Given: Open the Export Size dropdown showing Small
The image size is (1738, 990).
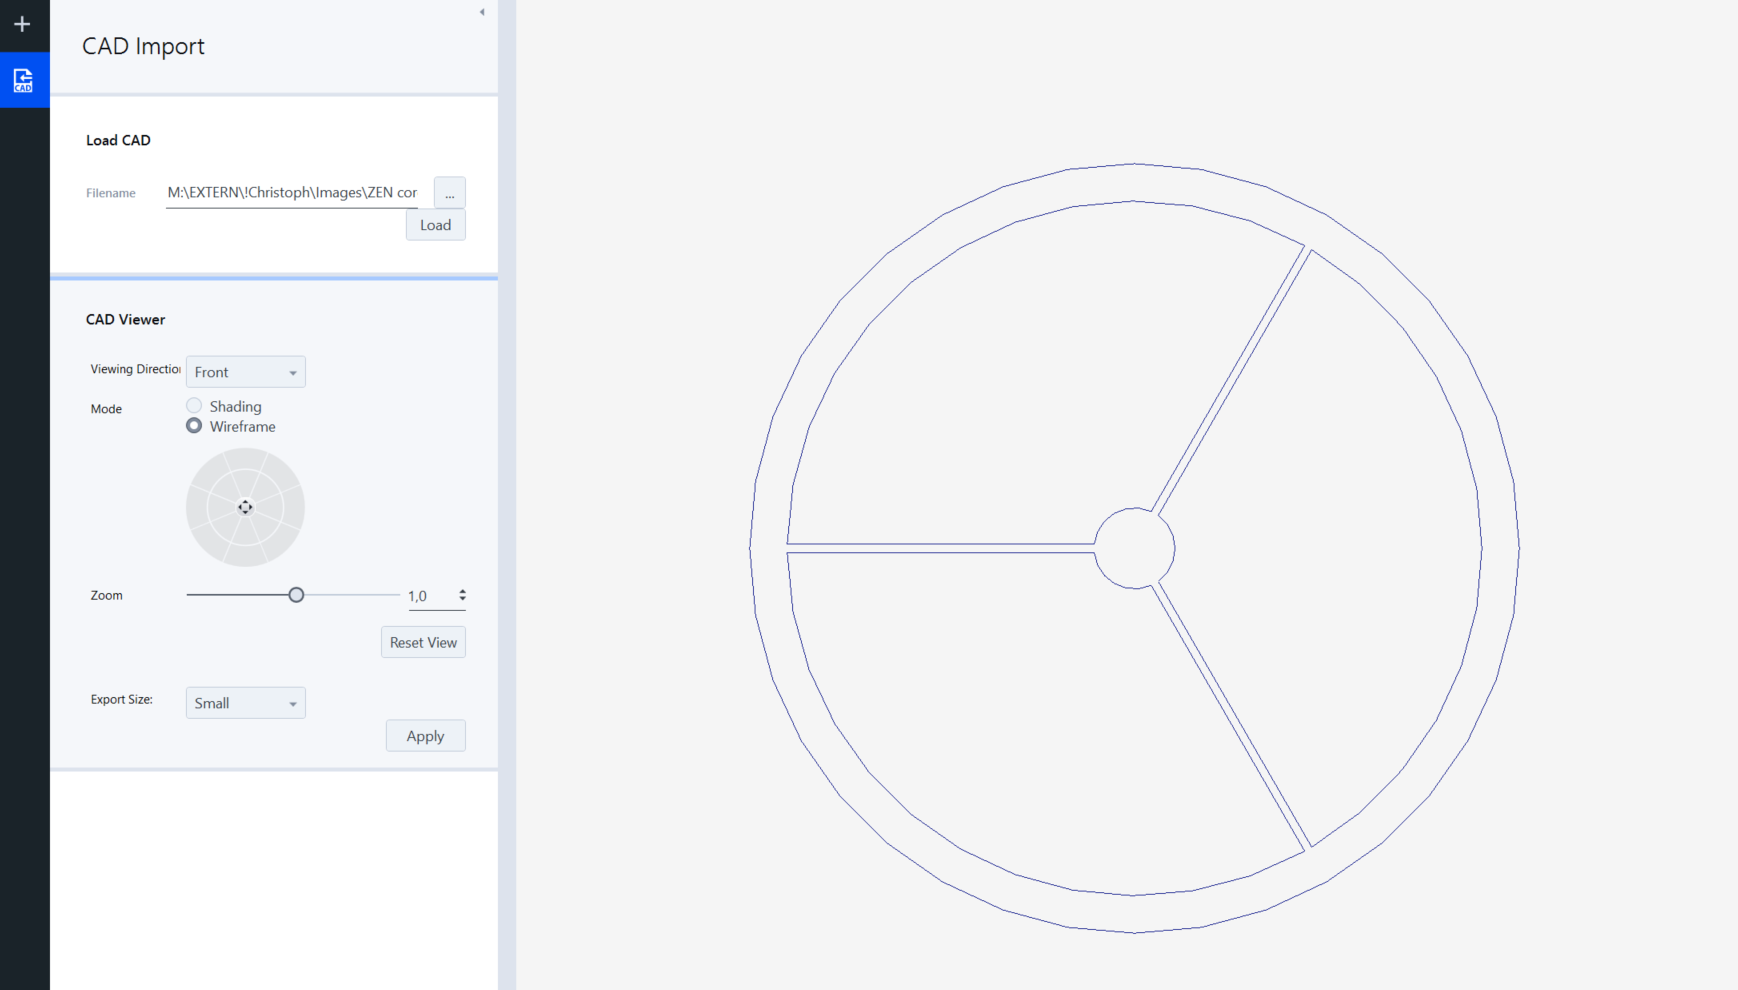Looking at the screenshot, I should [245, 702].
